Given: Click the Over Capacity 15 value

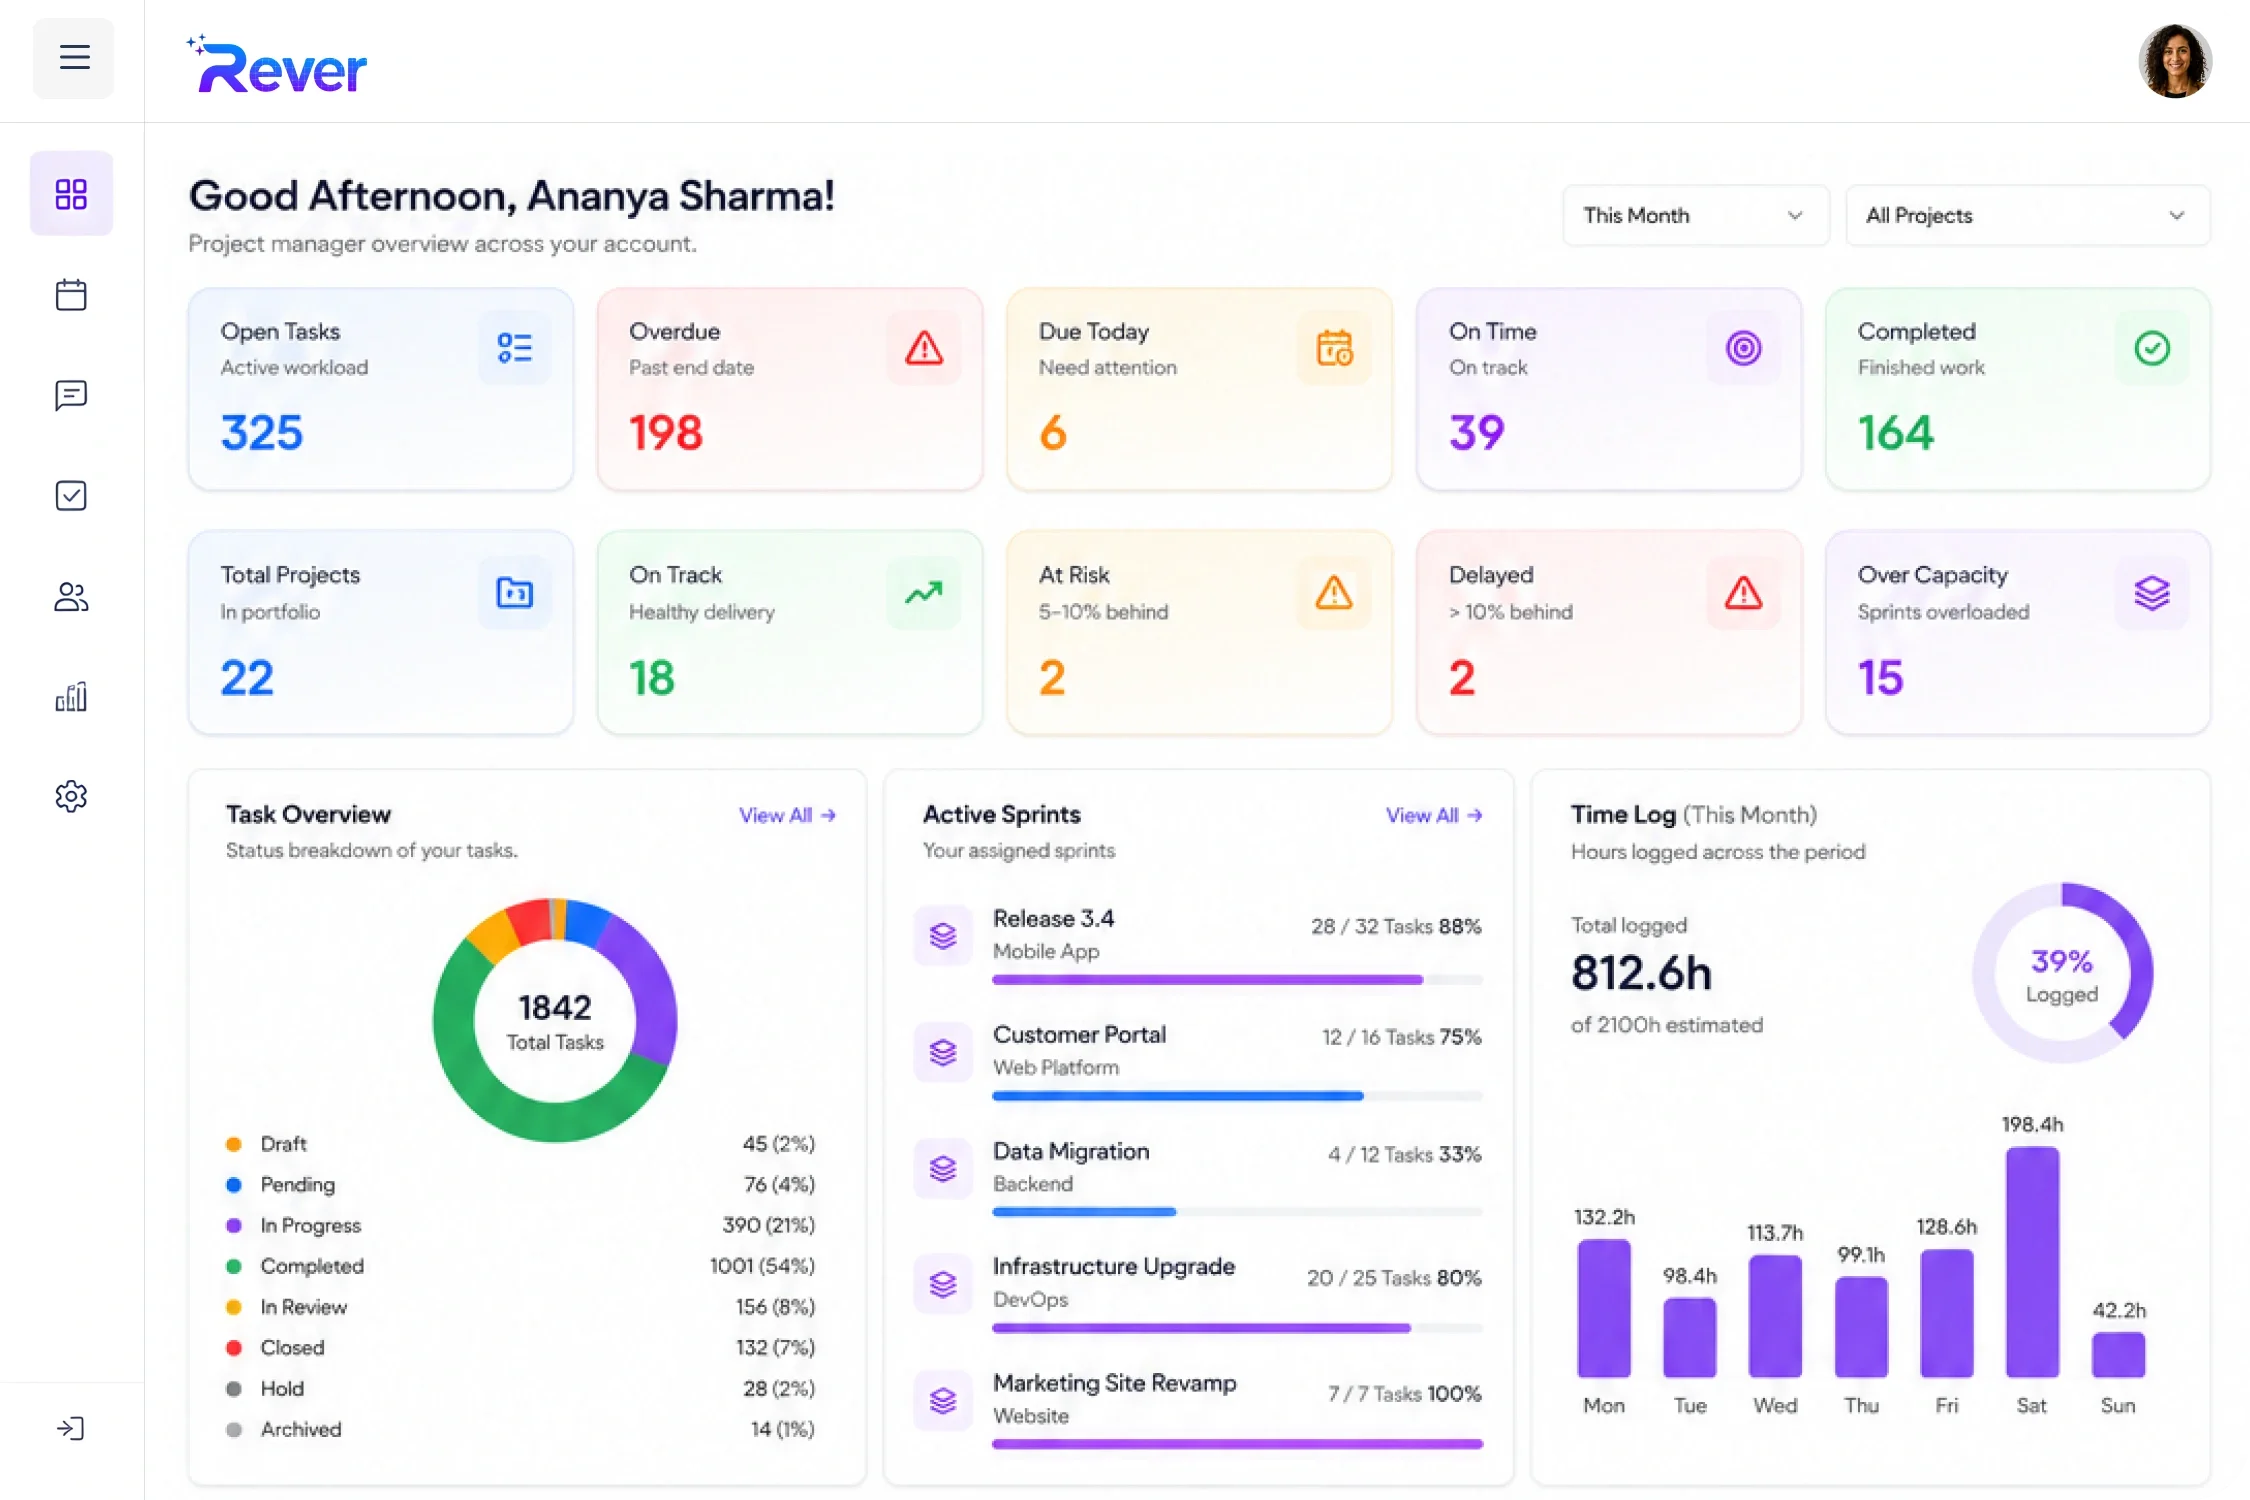Looking at the screenshot, I should [x=1880, y=678].
